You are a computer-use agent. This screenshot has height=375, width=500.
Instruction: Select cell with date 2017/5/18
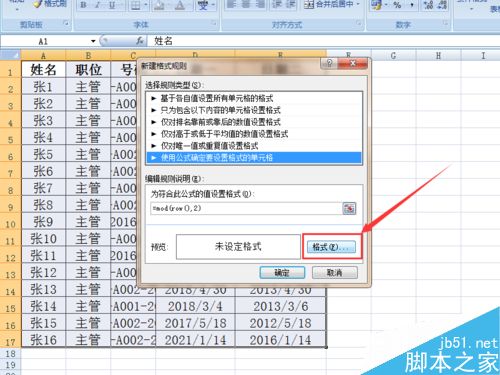pos(195,323)
